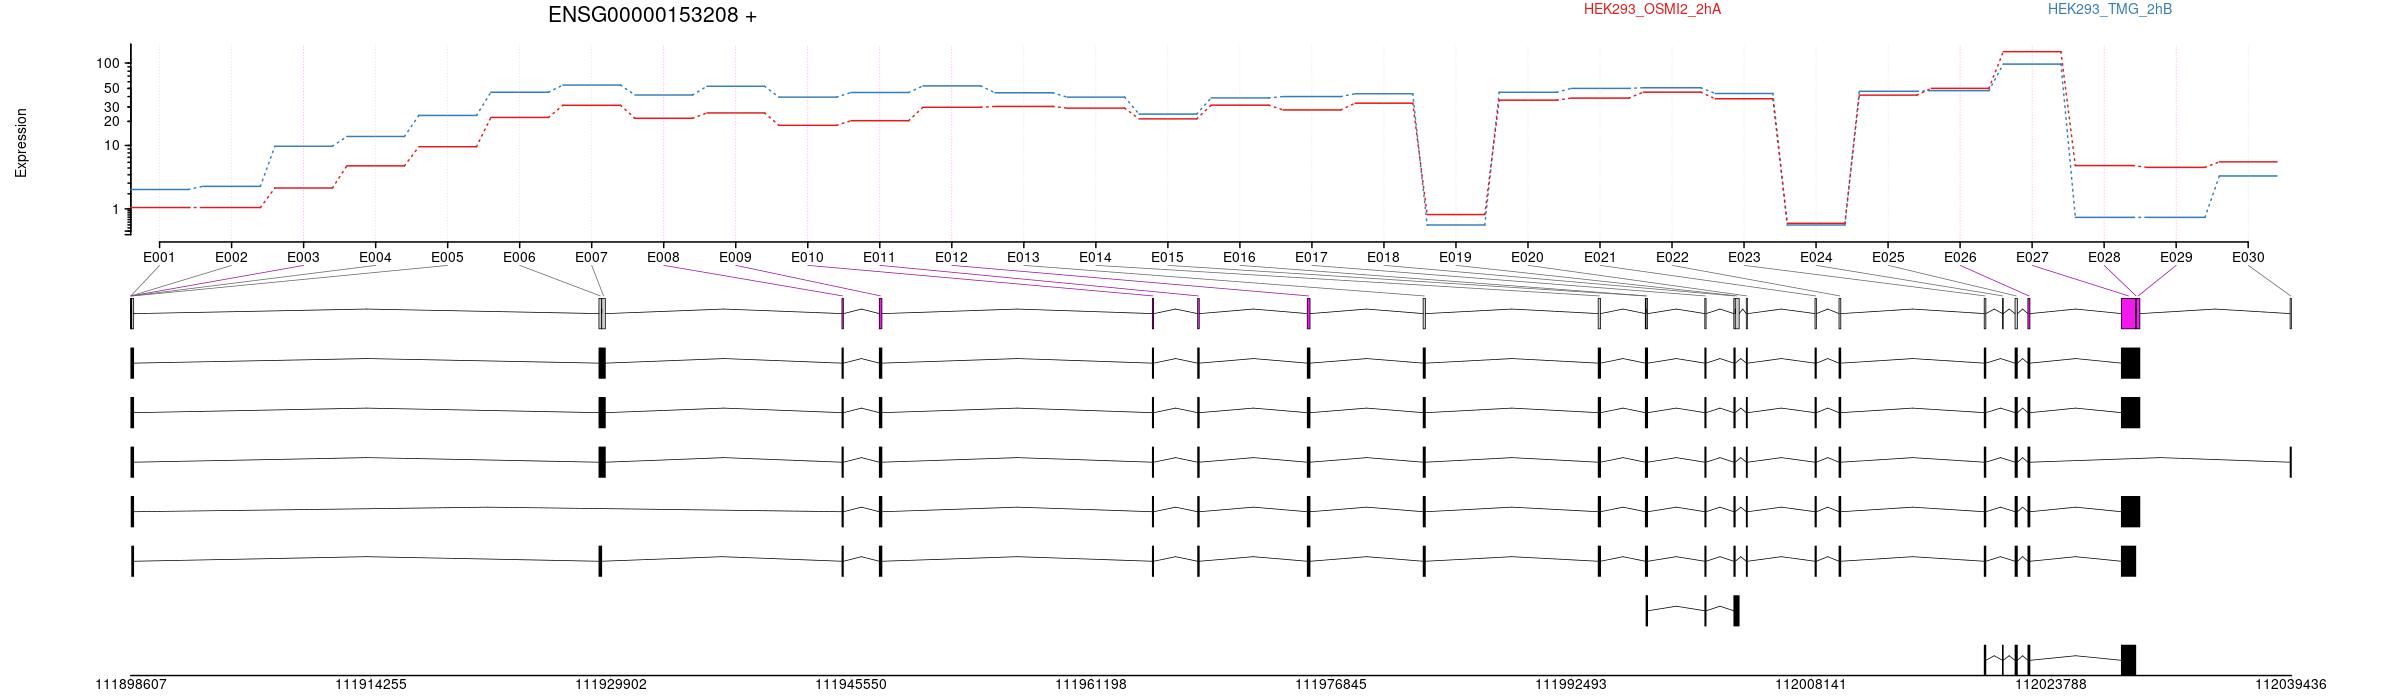2400x700 pixels.
Task: Click exon label E004
Action: pos(375,257)
